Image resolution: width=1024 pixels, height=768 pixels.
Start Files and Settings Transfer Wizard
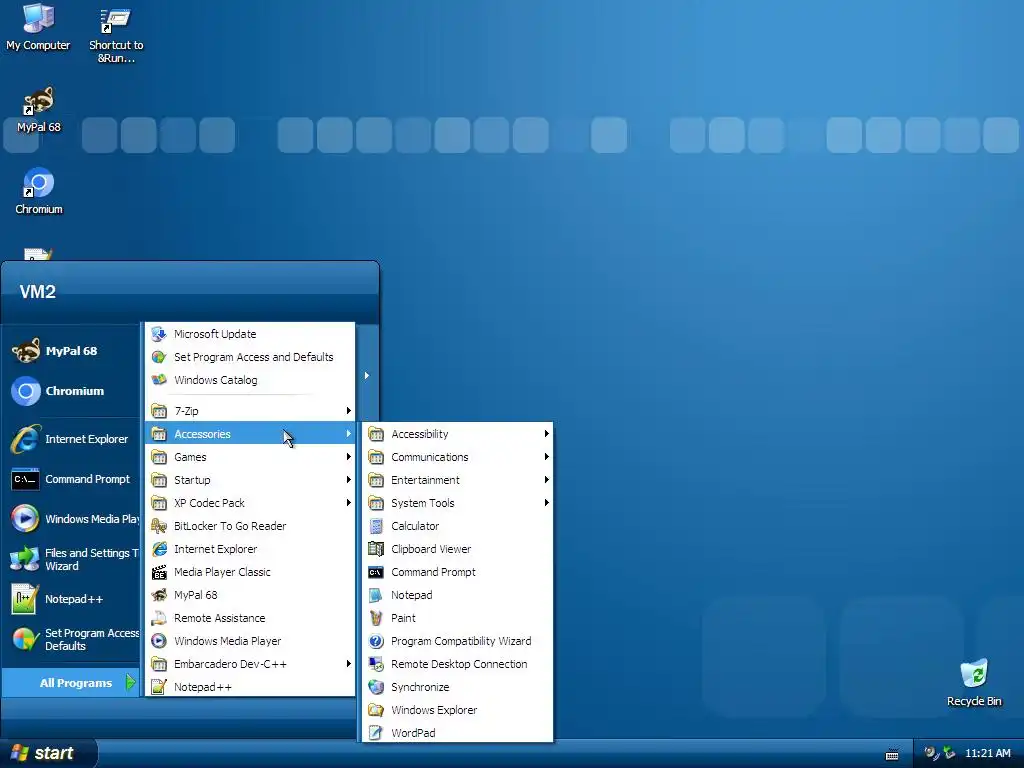tap(72, 560)
